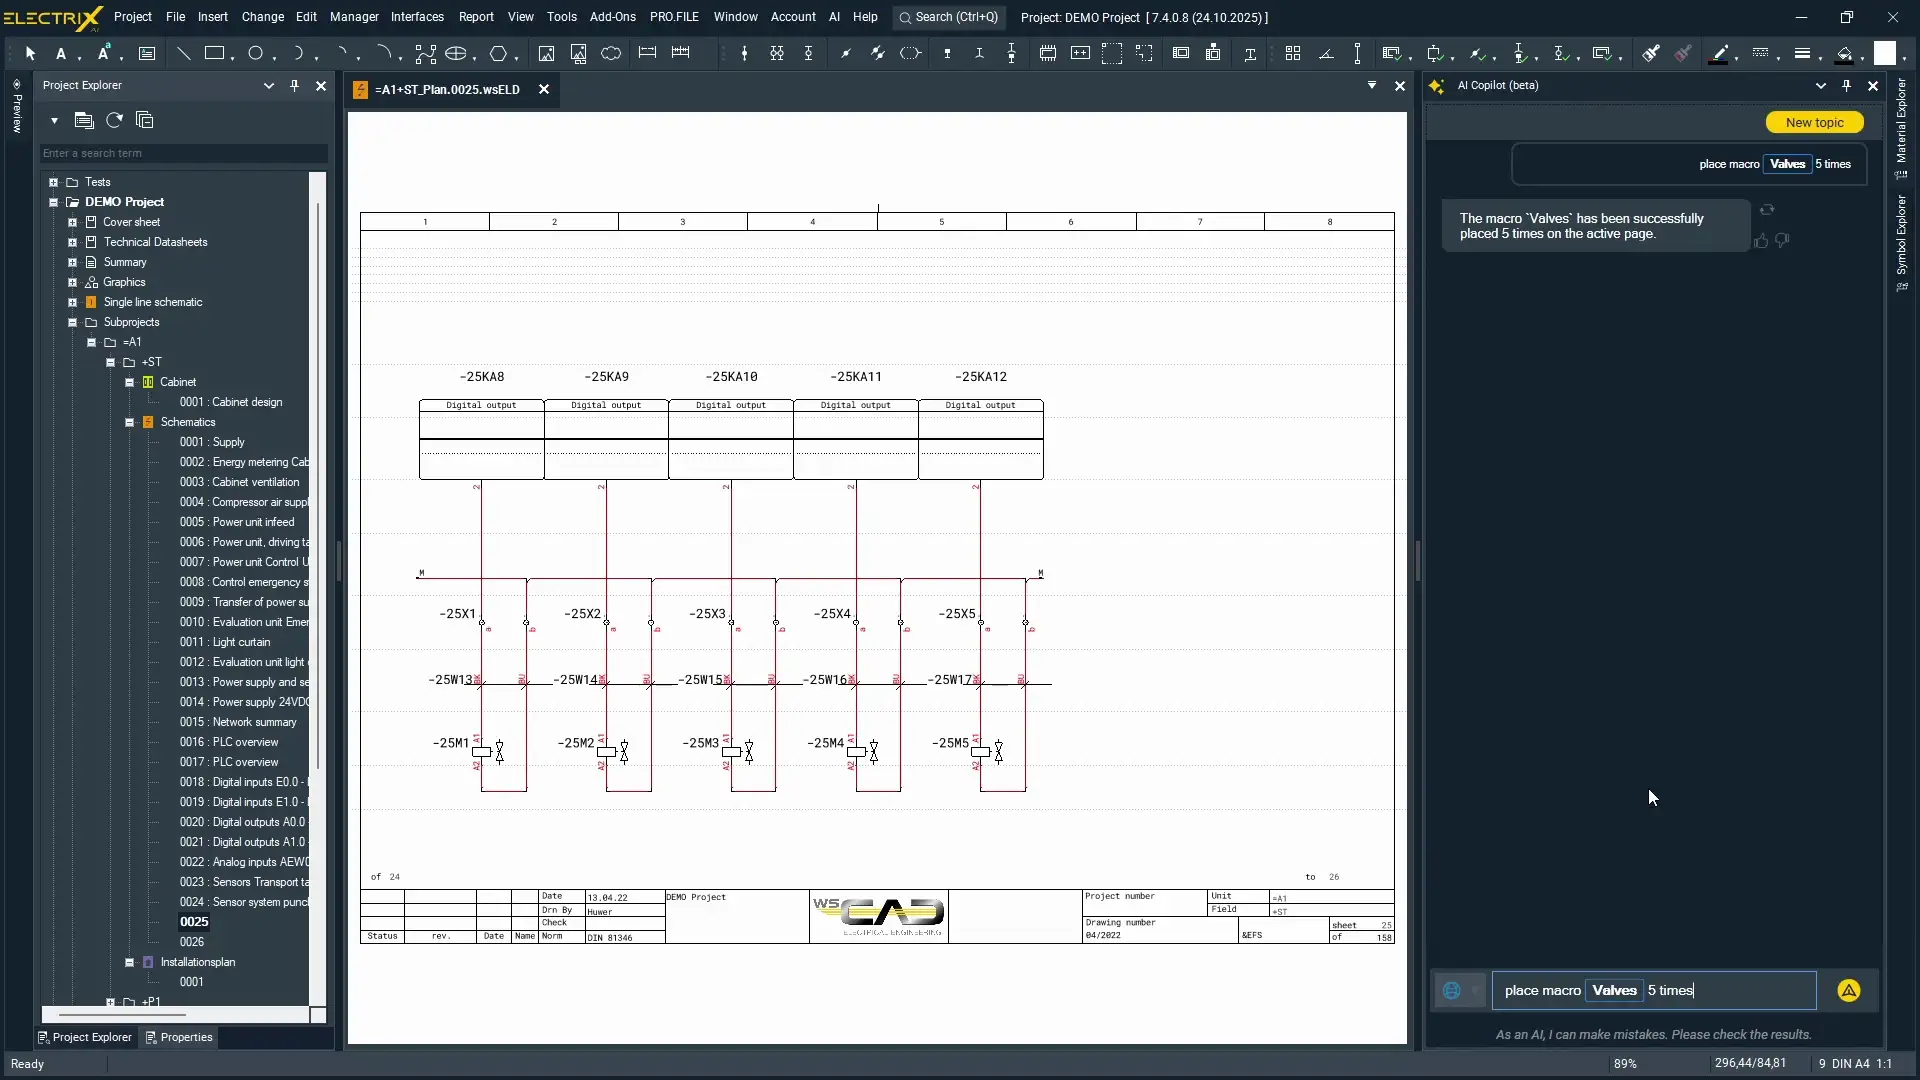Screen dimensions: 1920x1080
Task: Select the hexagon polygon tool
Action: tap(498, 54)
